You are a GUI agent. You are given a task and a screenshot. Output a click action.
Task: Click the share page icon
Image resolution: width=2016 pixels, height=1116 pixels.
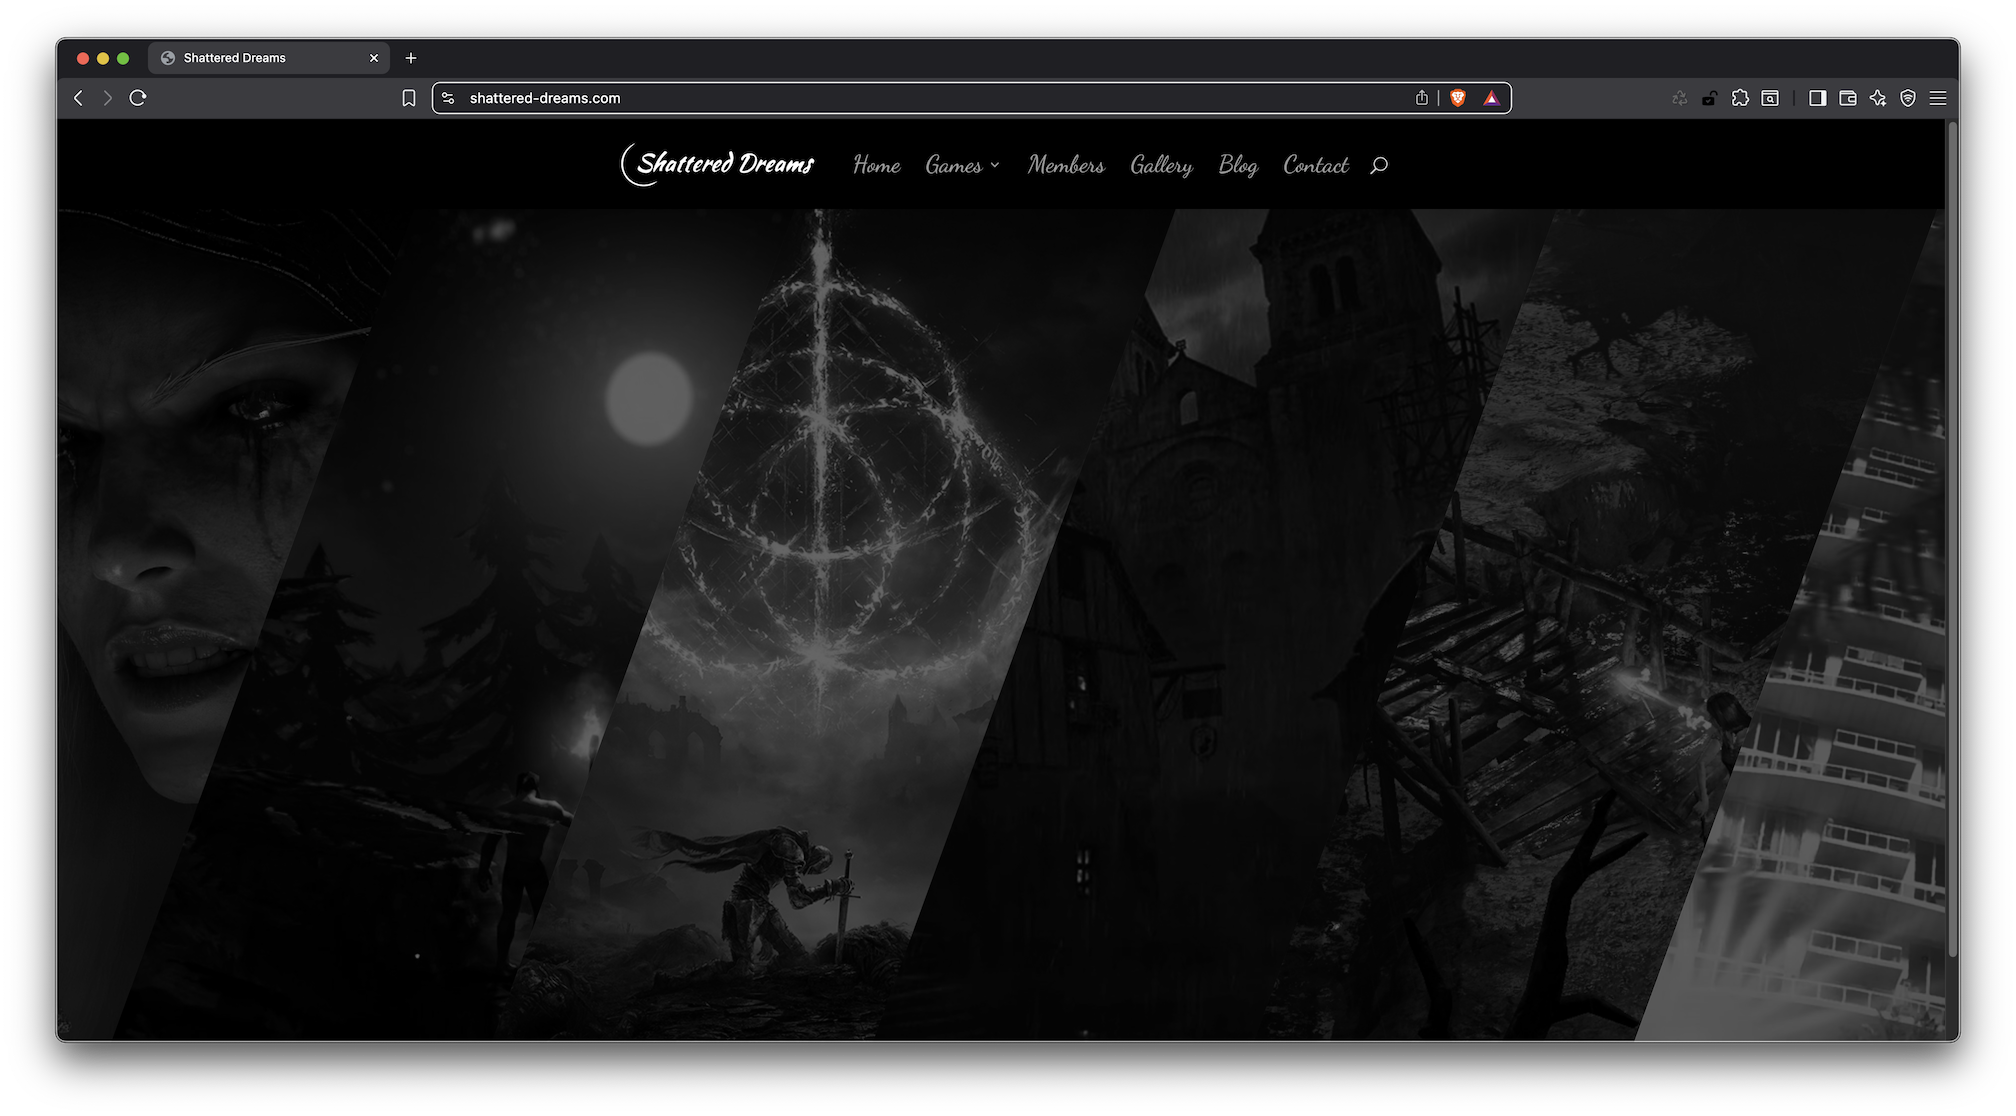[1421, 98]
